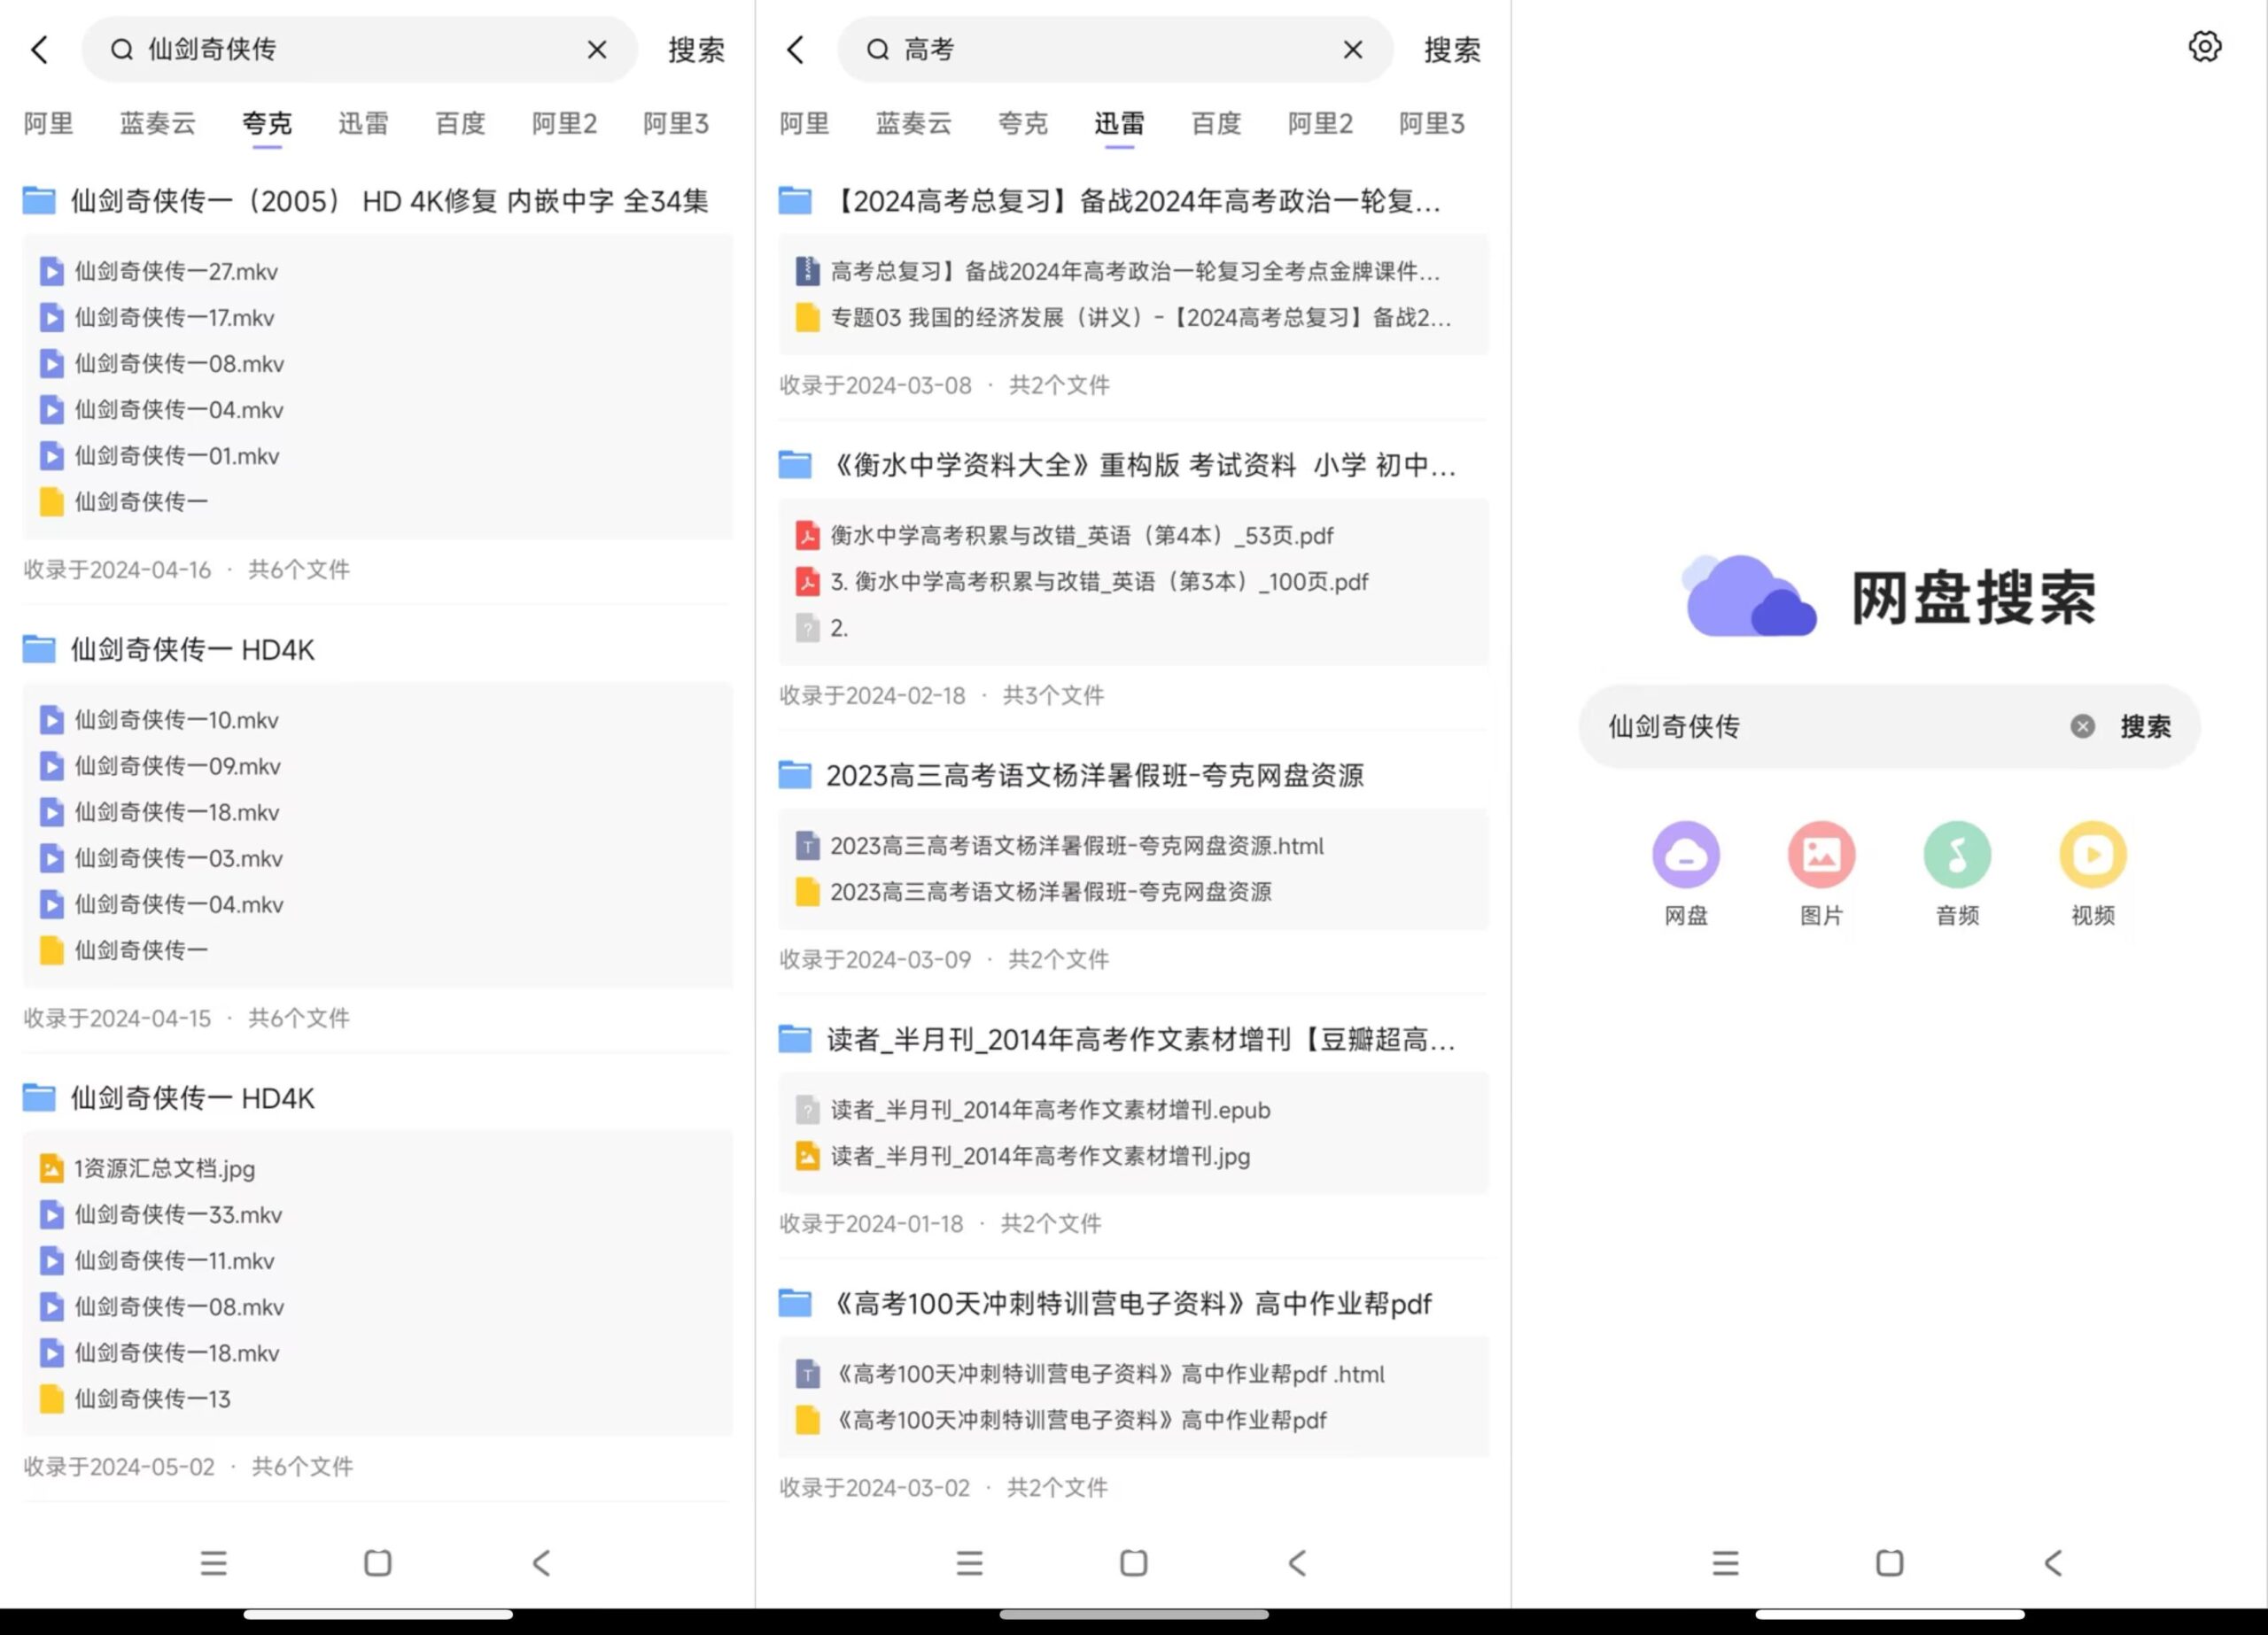Tap magnifier icon in 高考 search bar
2268x1635 pixels.
pos(878,49)
